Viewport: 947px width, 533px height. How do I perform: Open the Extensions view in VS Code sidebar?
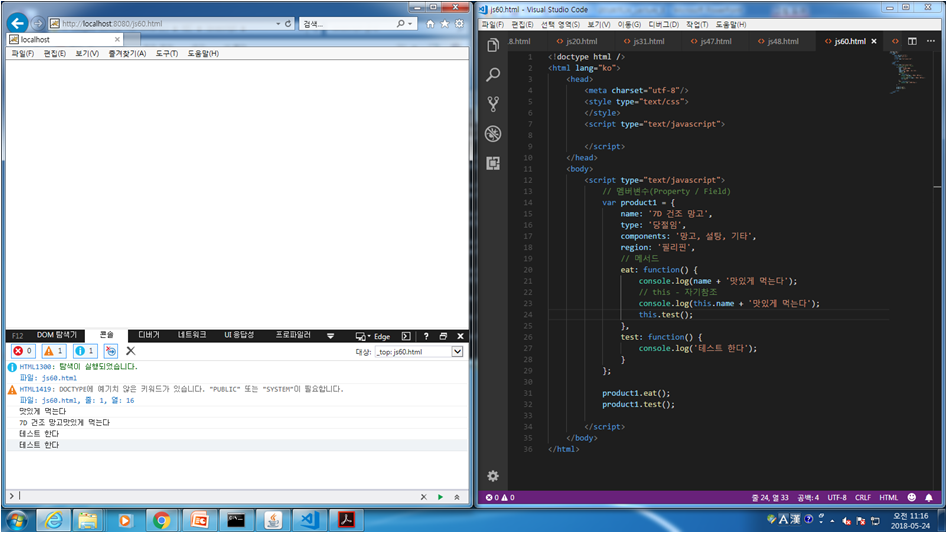[493, 163]
